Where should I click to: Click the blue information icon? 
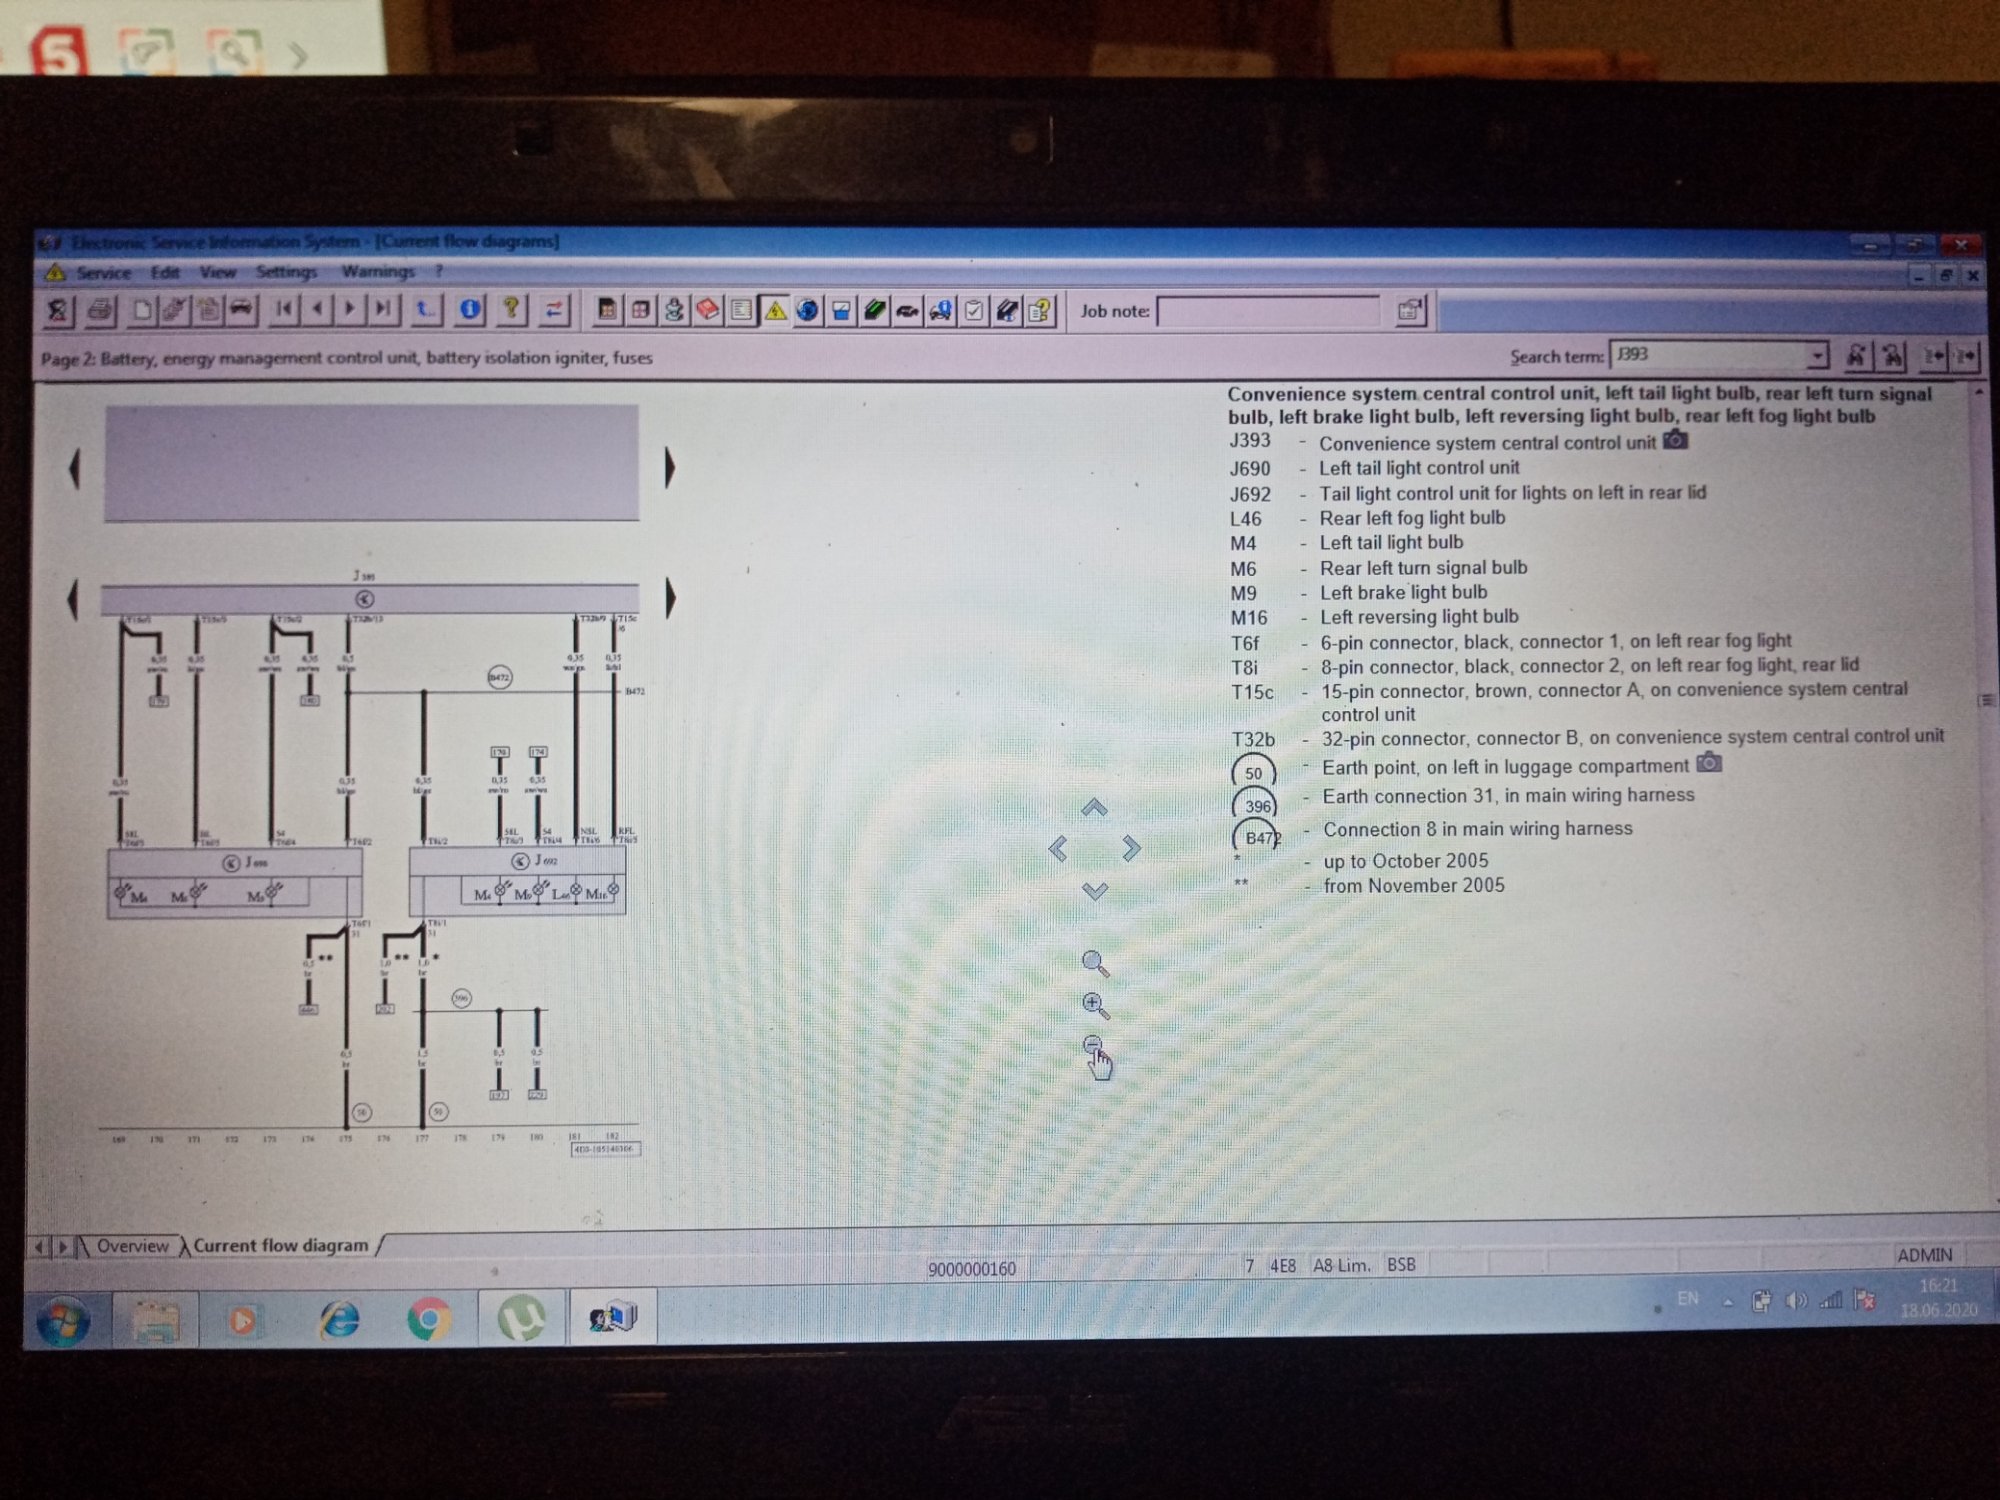coord(469,310)
